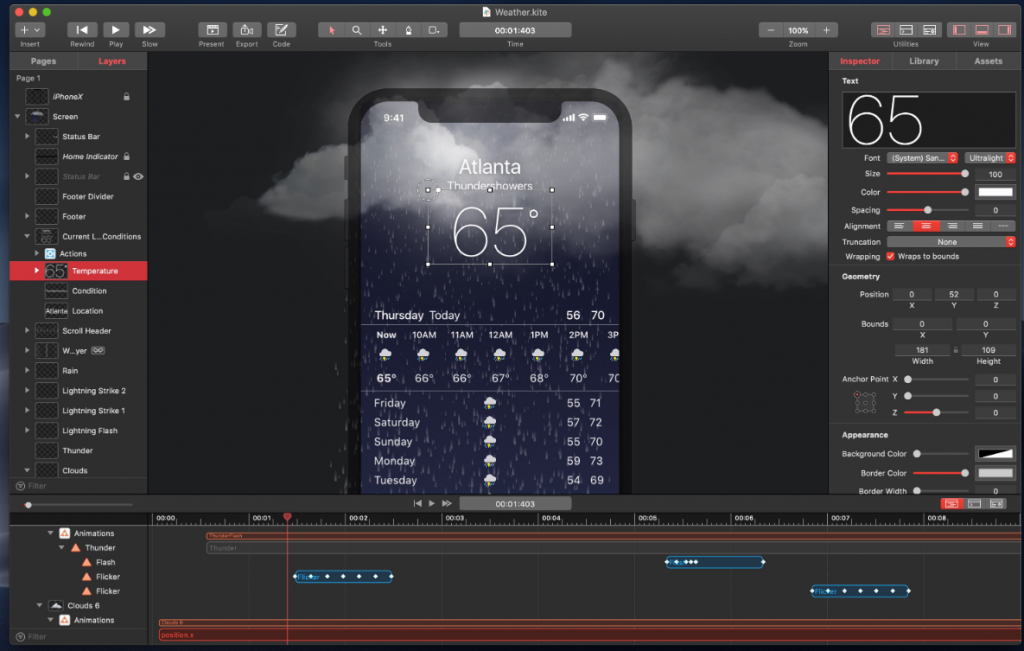Image resolution: width=1024 pixels, height=651 pixels.
Task: Click the console icon in toolbar Utilities
Action: (906, 30)
